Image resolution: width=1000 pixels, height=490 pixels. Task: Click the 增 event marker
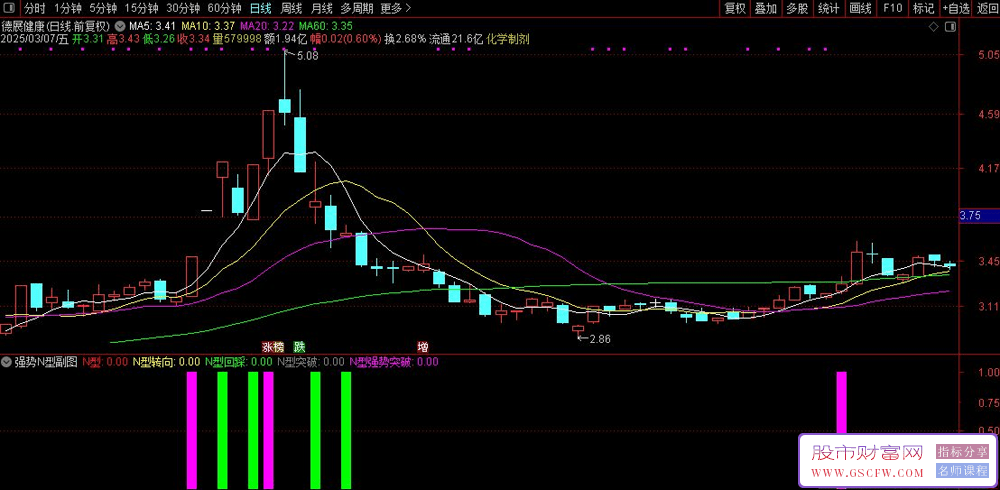423,347
